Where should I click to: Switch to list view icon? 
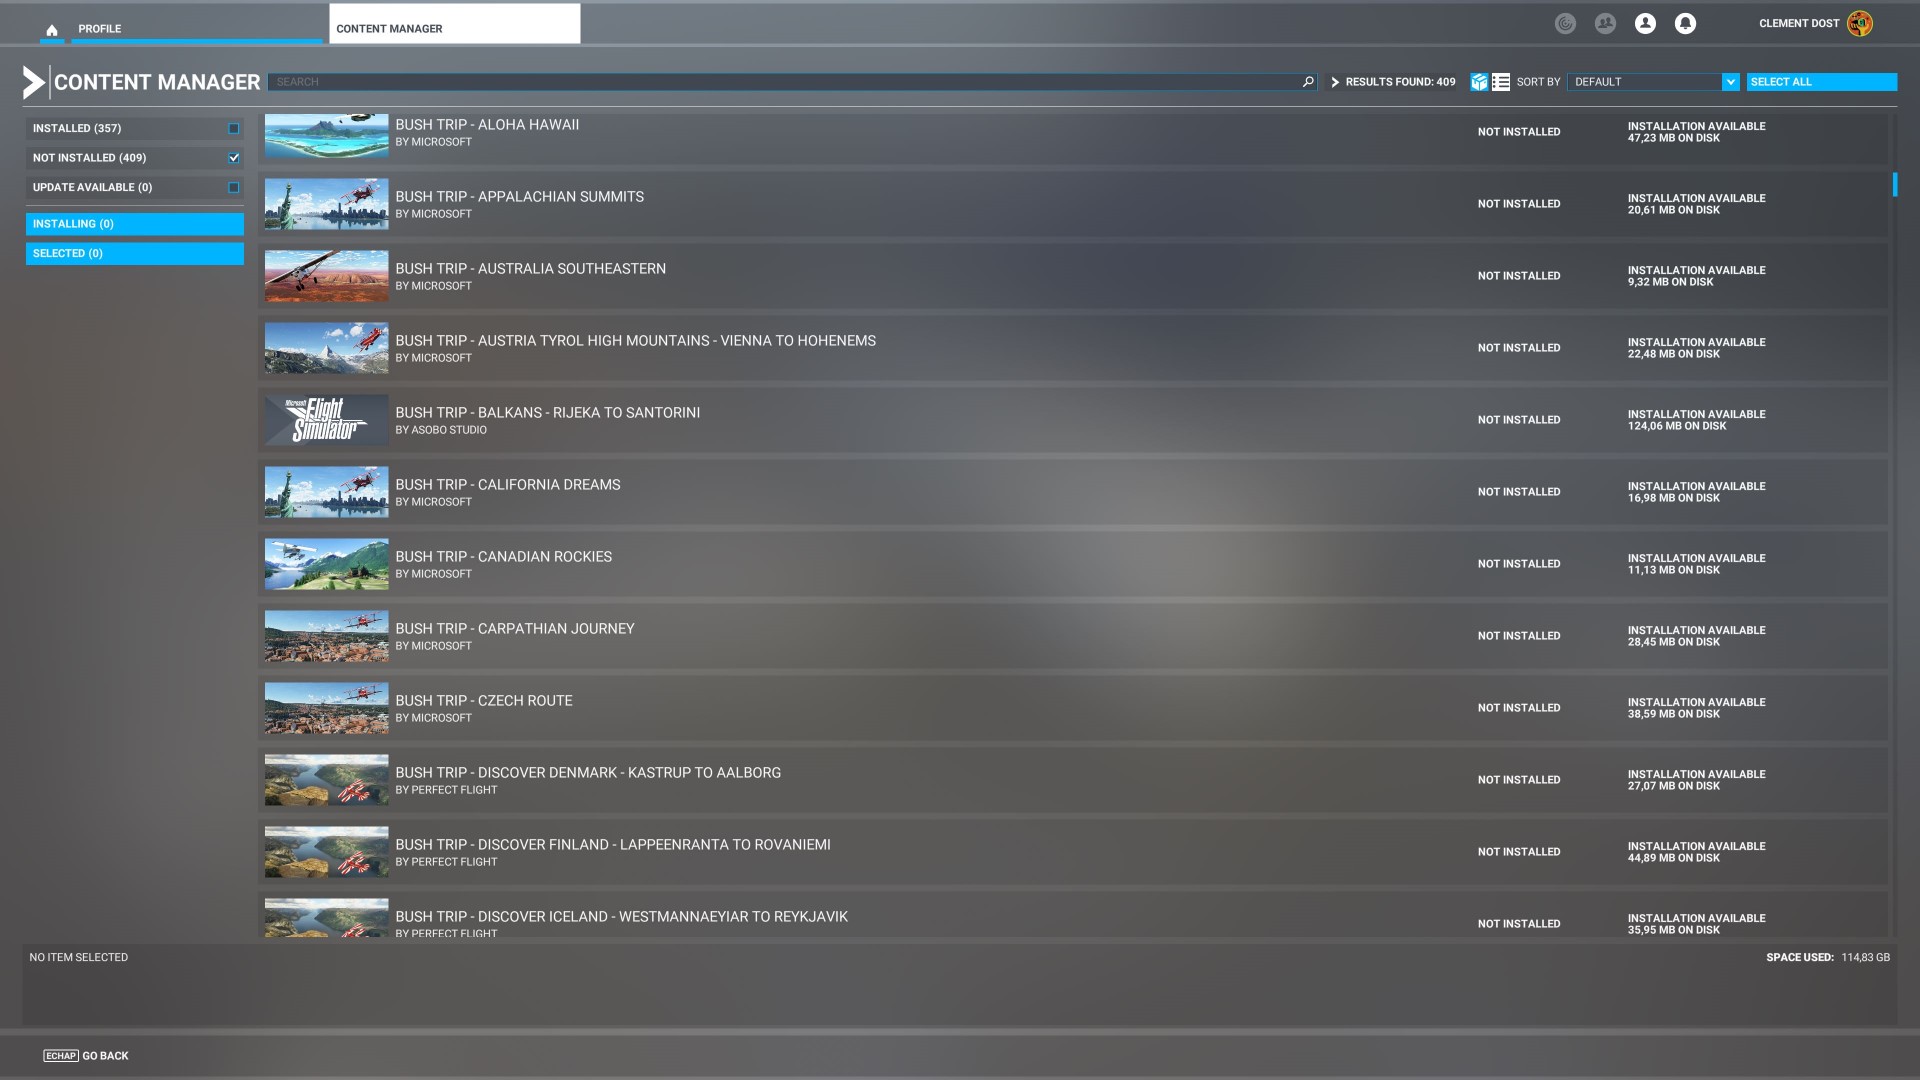(x=1501, y=82)
